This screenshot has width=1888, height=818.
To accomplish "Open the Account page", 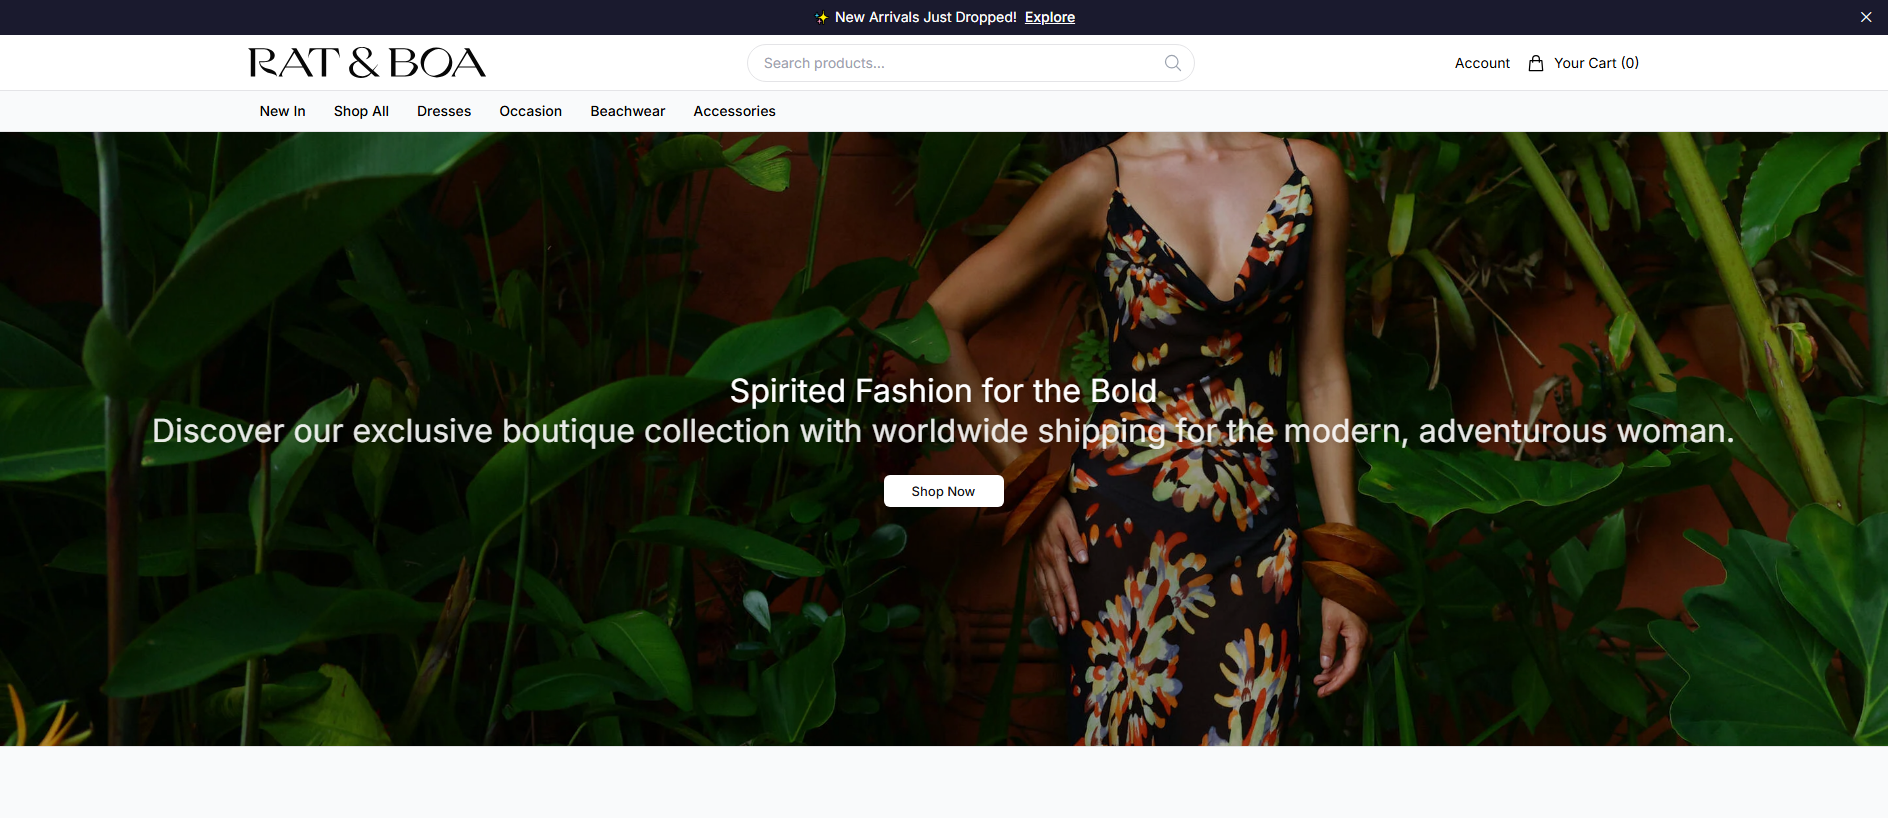I will (1482, 63).
